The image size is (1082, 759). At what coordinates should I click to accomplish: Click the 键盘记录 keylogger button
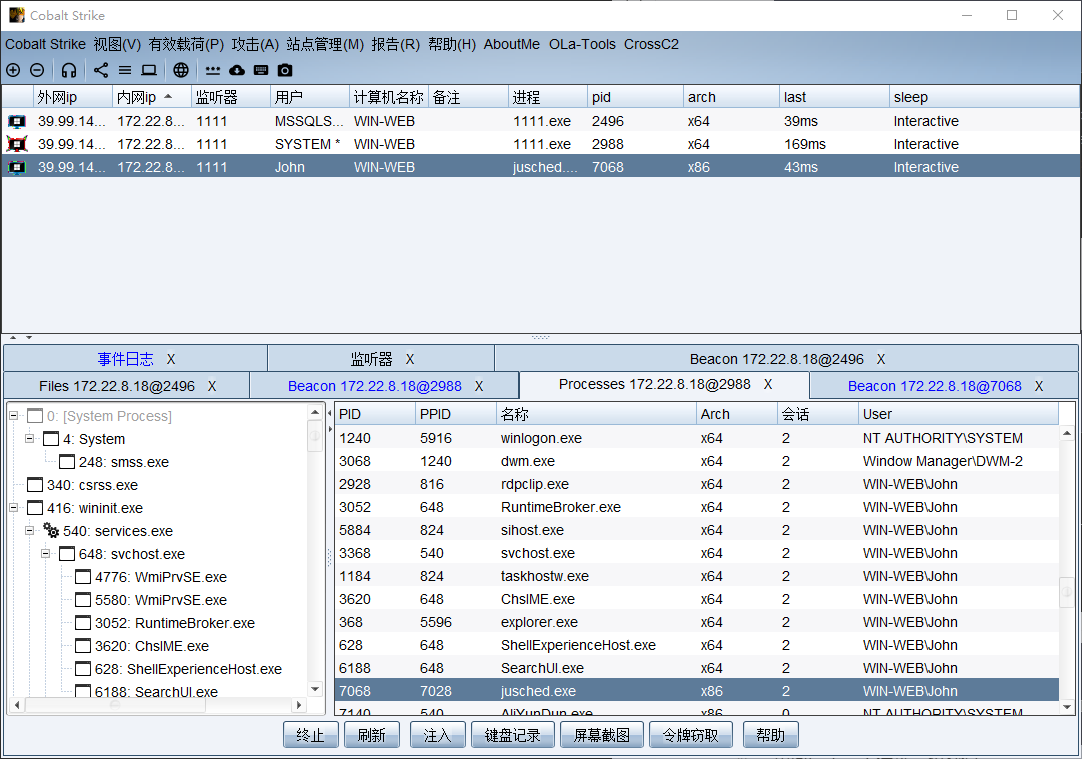pos(512,736)
